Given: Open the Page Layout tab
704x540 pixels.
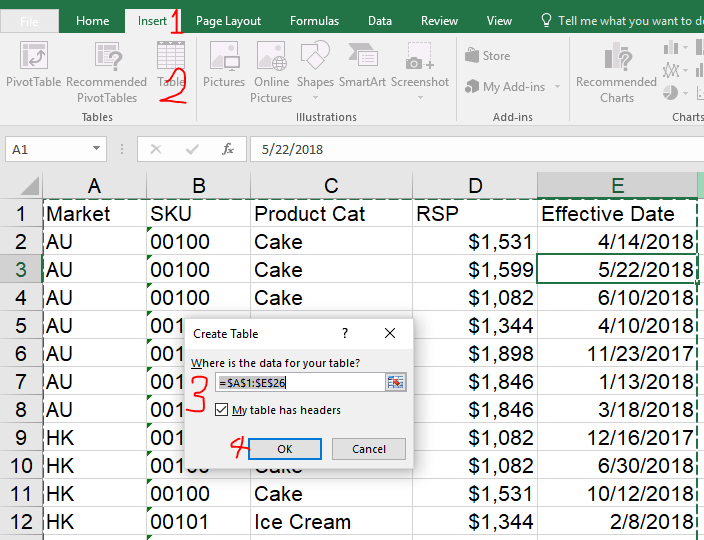Looking at the screenshot, I should click(x=228, y=21).
